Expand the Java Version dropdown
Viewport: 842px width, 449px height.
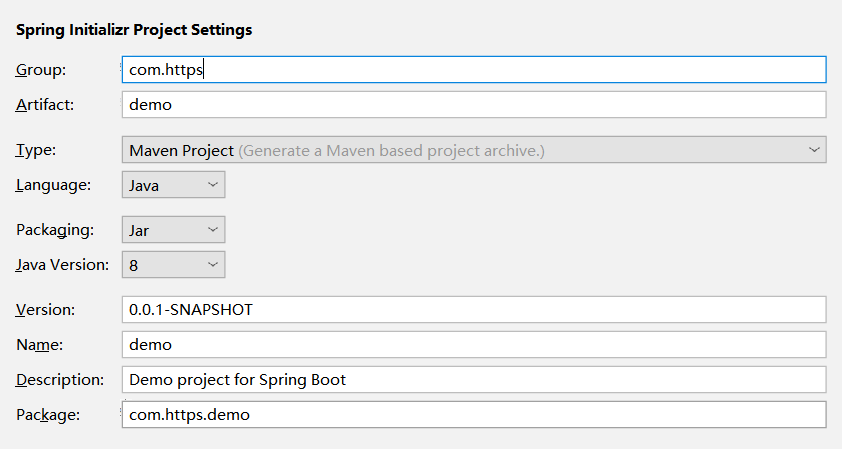(x=173, y=264)
